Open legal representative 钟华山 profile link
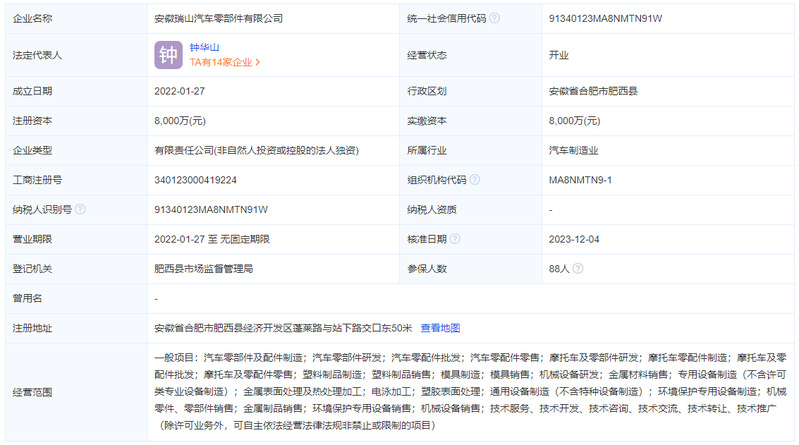Screen dimensions: 799x445 [x=204, y=47]
